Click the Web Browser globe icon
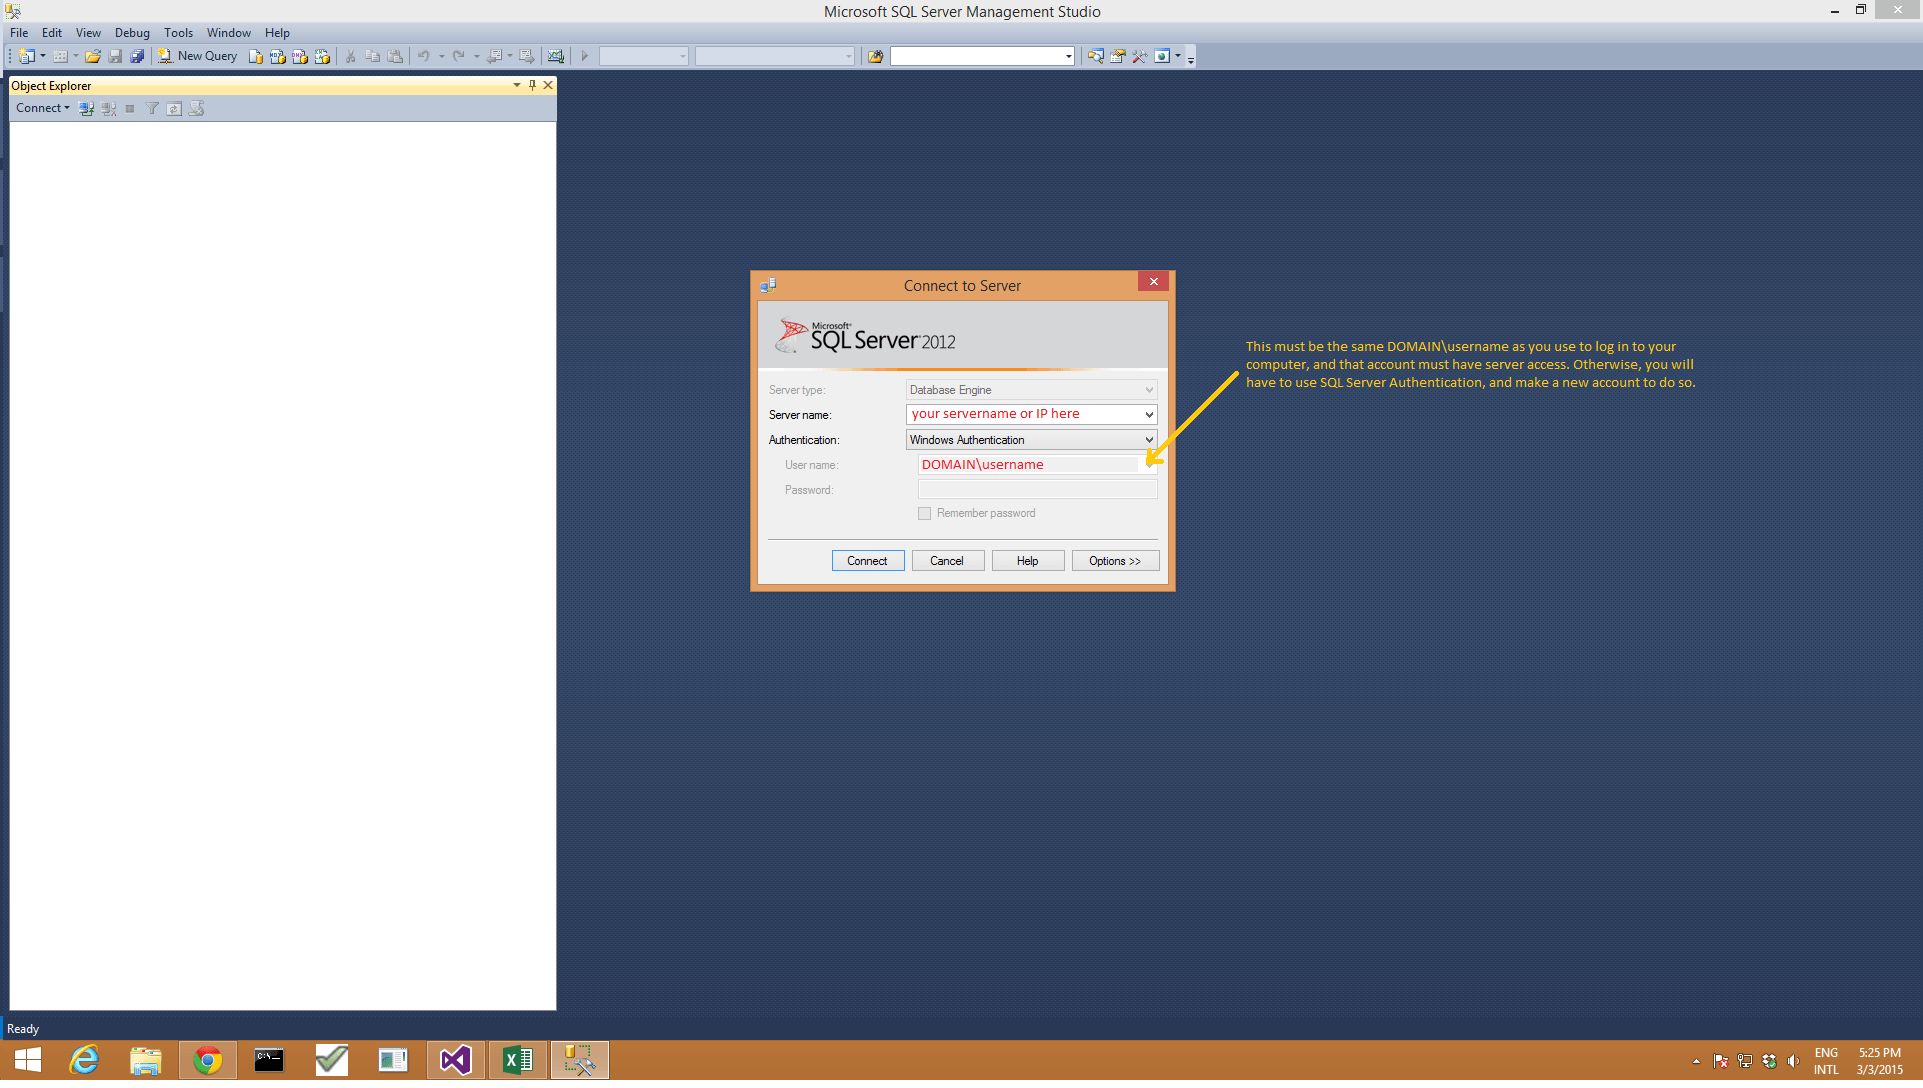This screenshot has width=1923, height=1088. pos(1162,56)
